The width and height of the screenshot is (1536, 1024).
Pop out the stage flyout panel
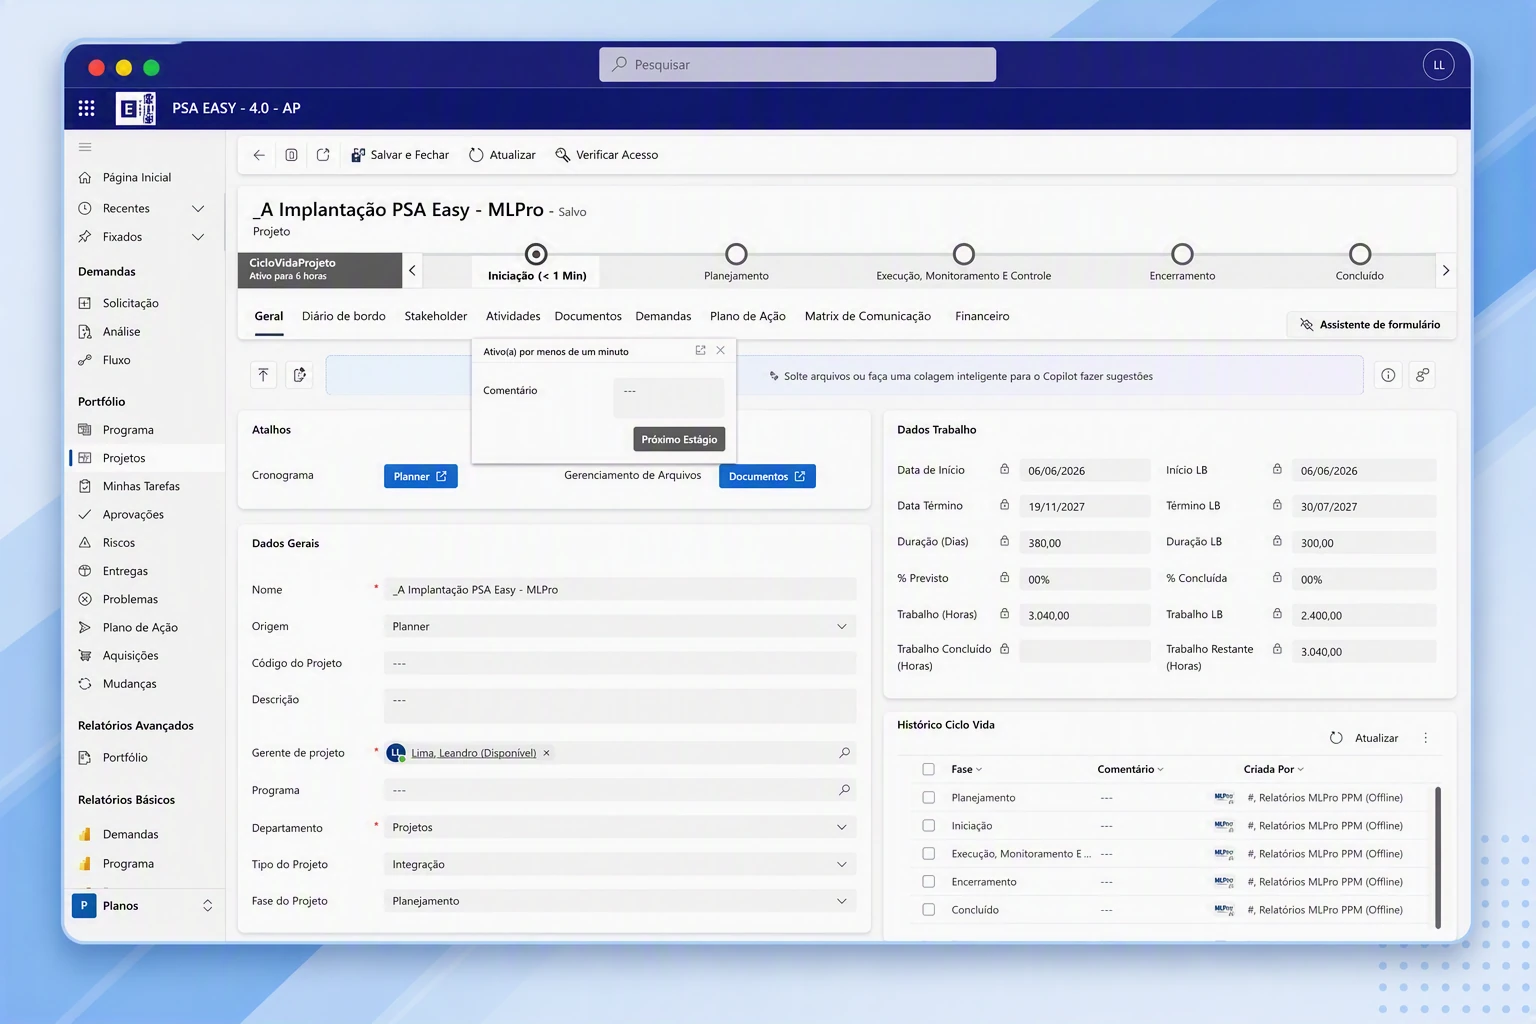tap(700, 350)
